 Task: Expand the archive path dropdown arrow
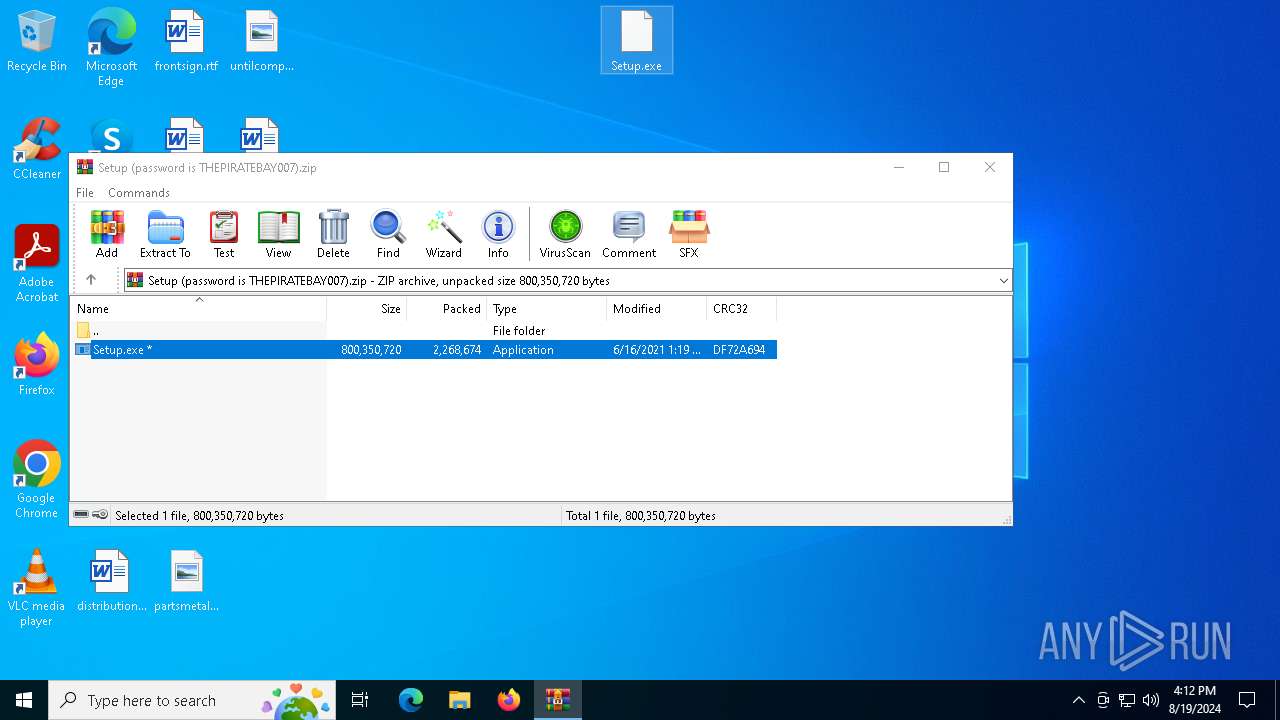coord(1004,281)
